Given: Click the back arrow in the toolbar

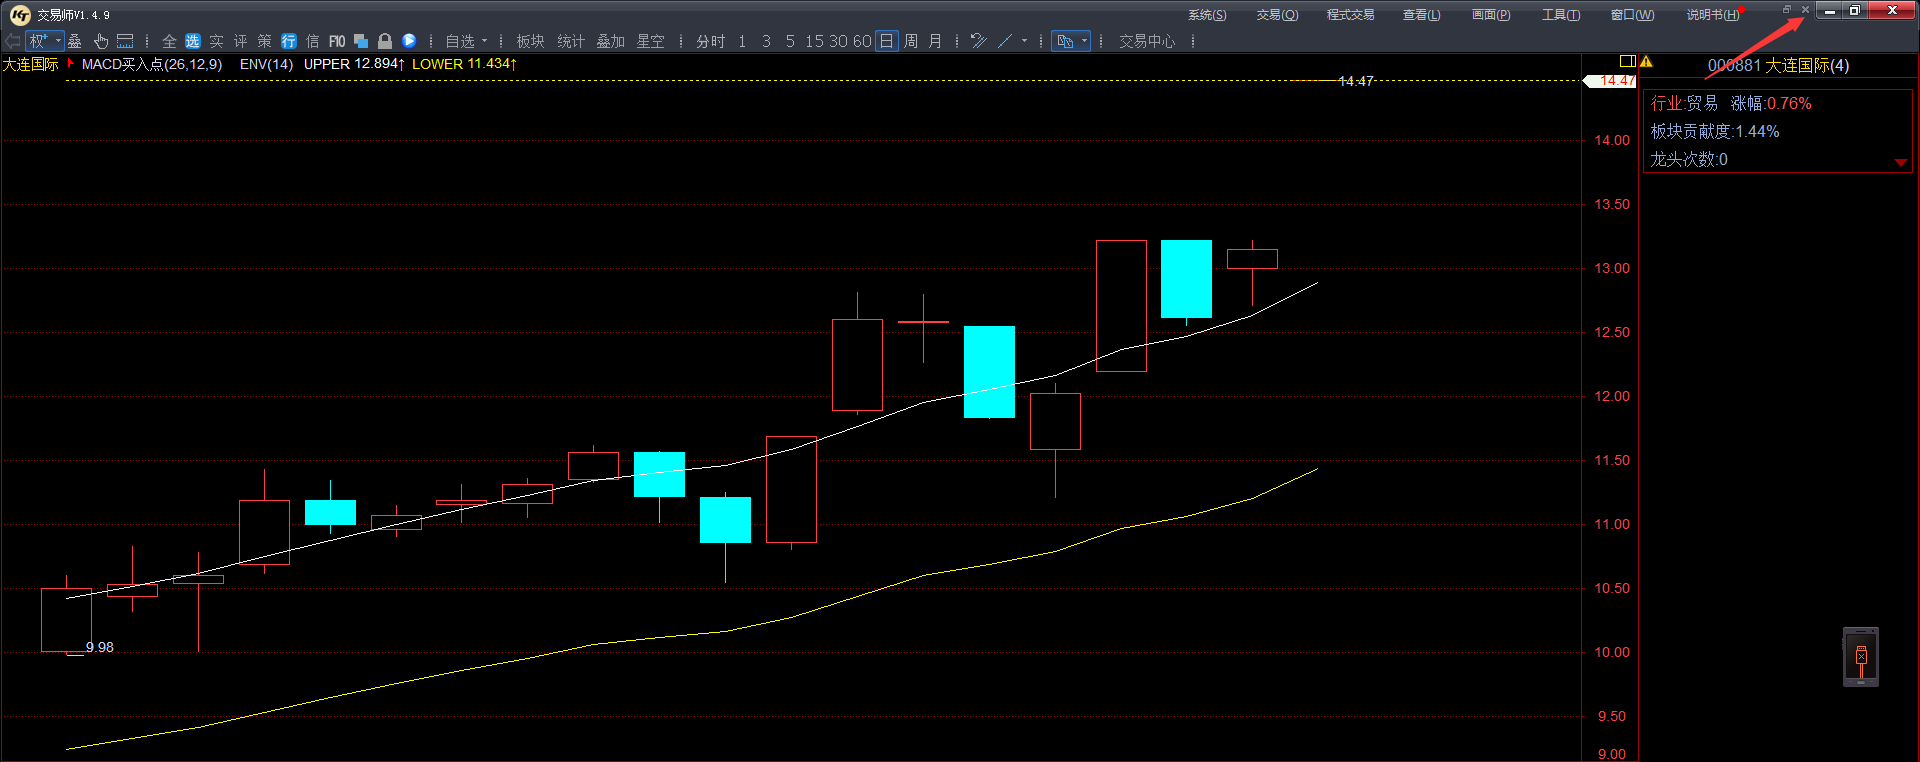Looking at the screenshot, I should [x=12, y=41].
